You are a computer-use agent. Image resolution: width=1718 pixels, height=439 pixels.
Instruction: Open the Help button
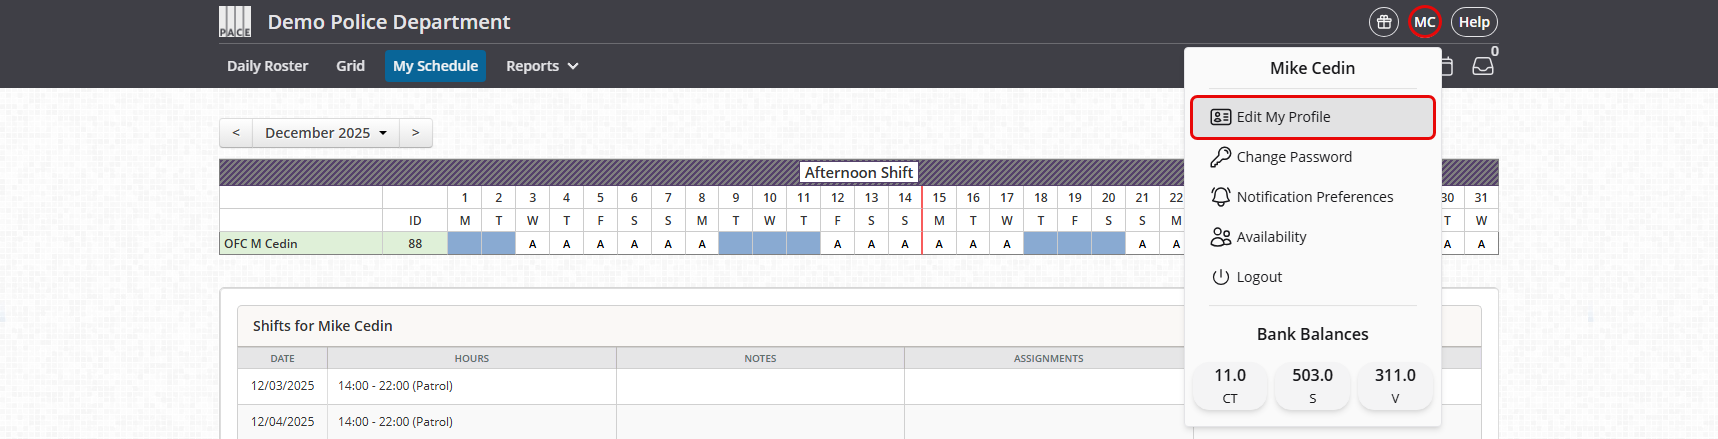pyautogui.click(x=1474, y=22)
